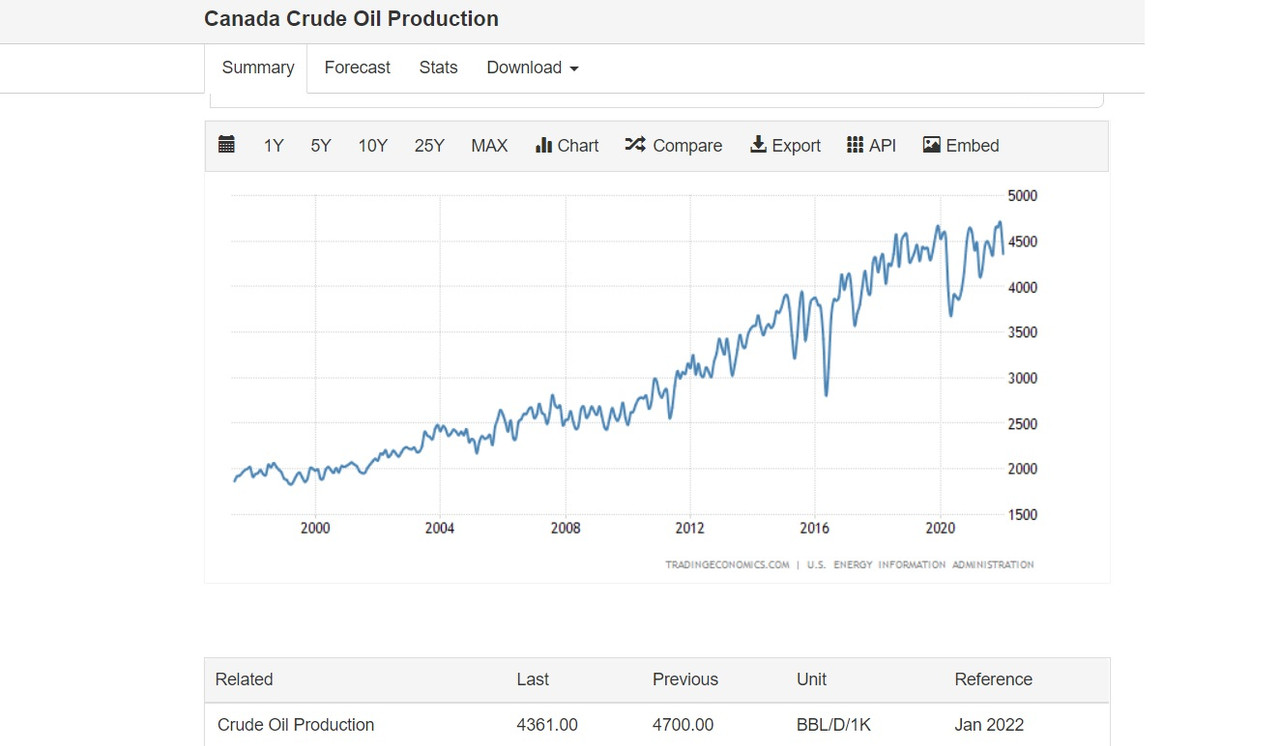
Task: Click the 2008 x-axis label
Action: tap(565, 528)
